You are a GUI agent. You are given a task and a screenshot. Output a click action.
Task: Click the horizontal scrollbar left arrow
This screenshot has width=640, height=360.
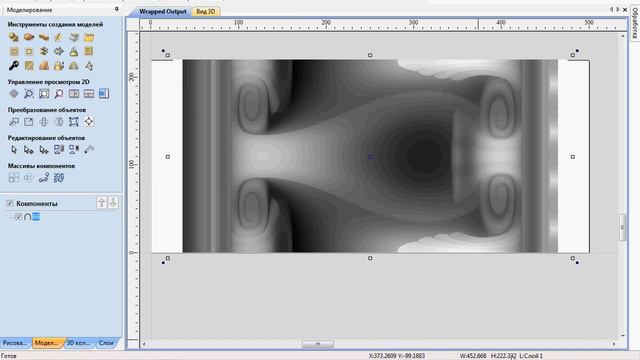pyautogui.click(x=144, y=344)
